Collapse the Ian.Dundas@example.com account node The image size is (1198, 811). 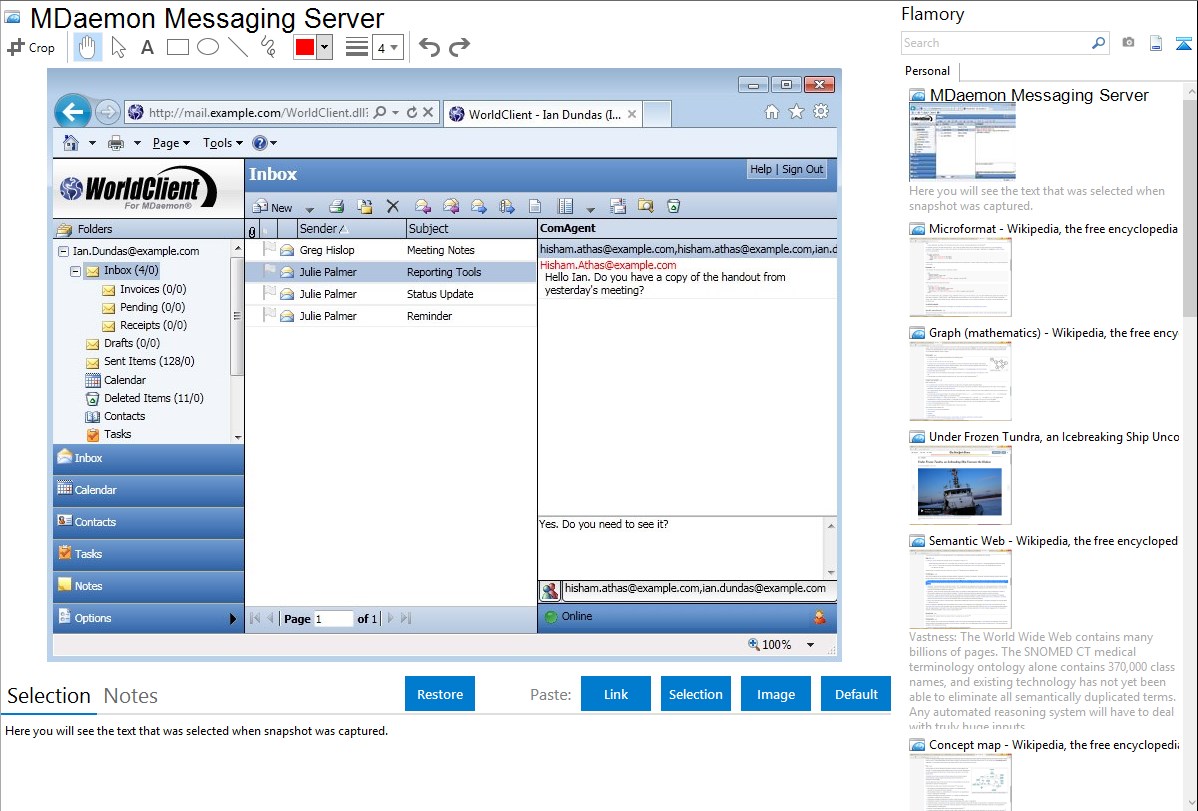coord(63,251)
